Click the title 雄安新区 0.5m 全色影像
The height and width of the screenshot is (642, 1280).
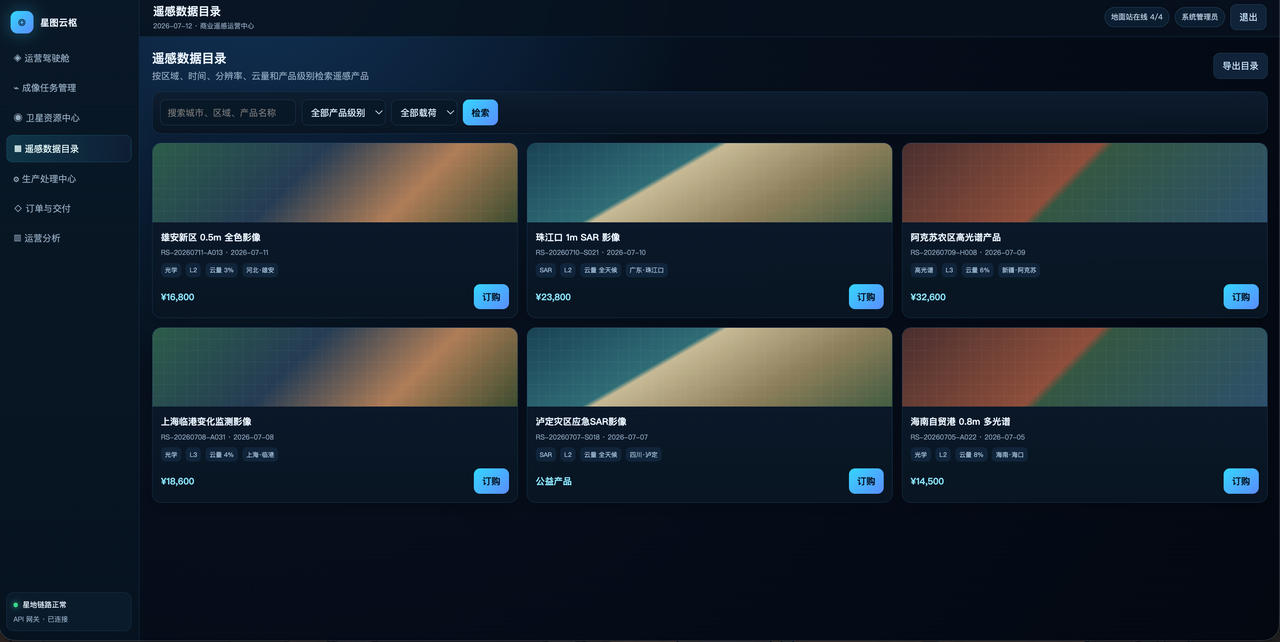click(211, 238)
